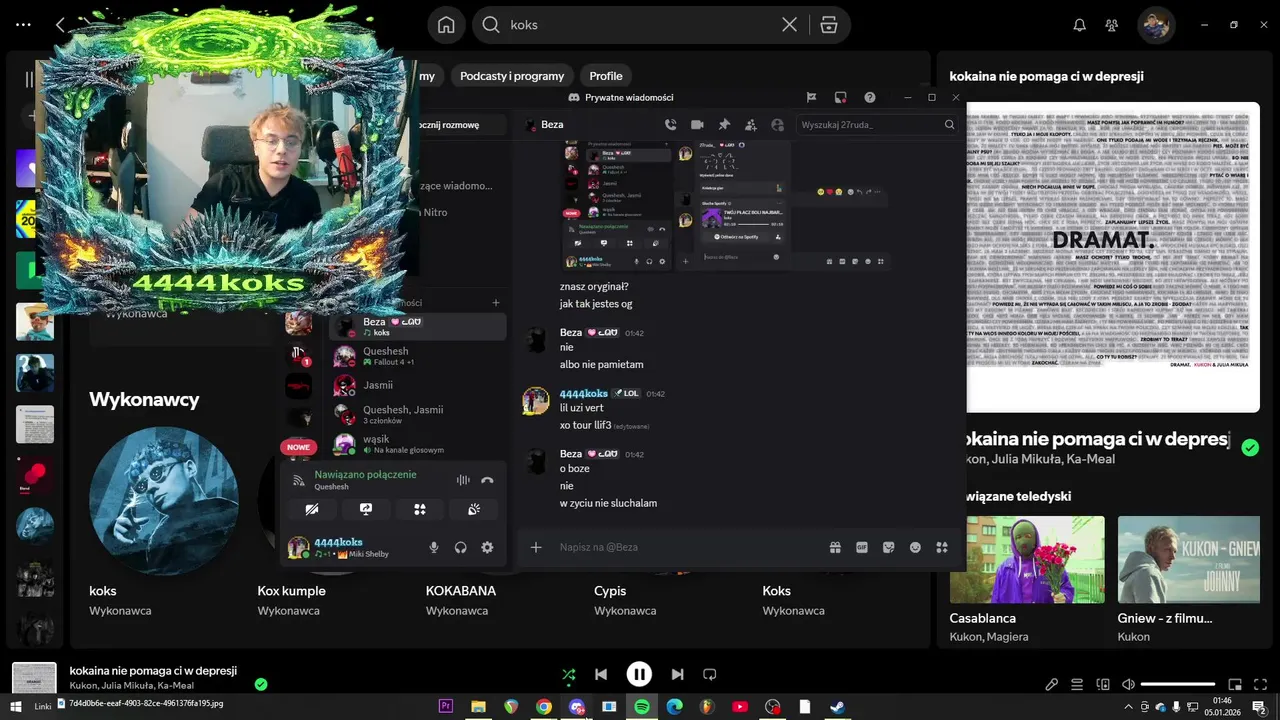The image size is (1280, 720).
Task: Start a Discord video call with Beza
Action: click(x=697, y=125)
